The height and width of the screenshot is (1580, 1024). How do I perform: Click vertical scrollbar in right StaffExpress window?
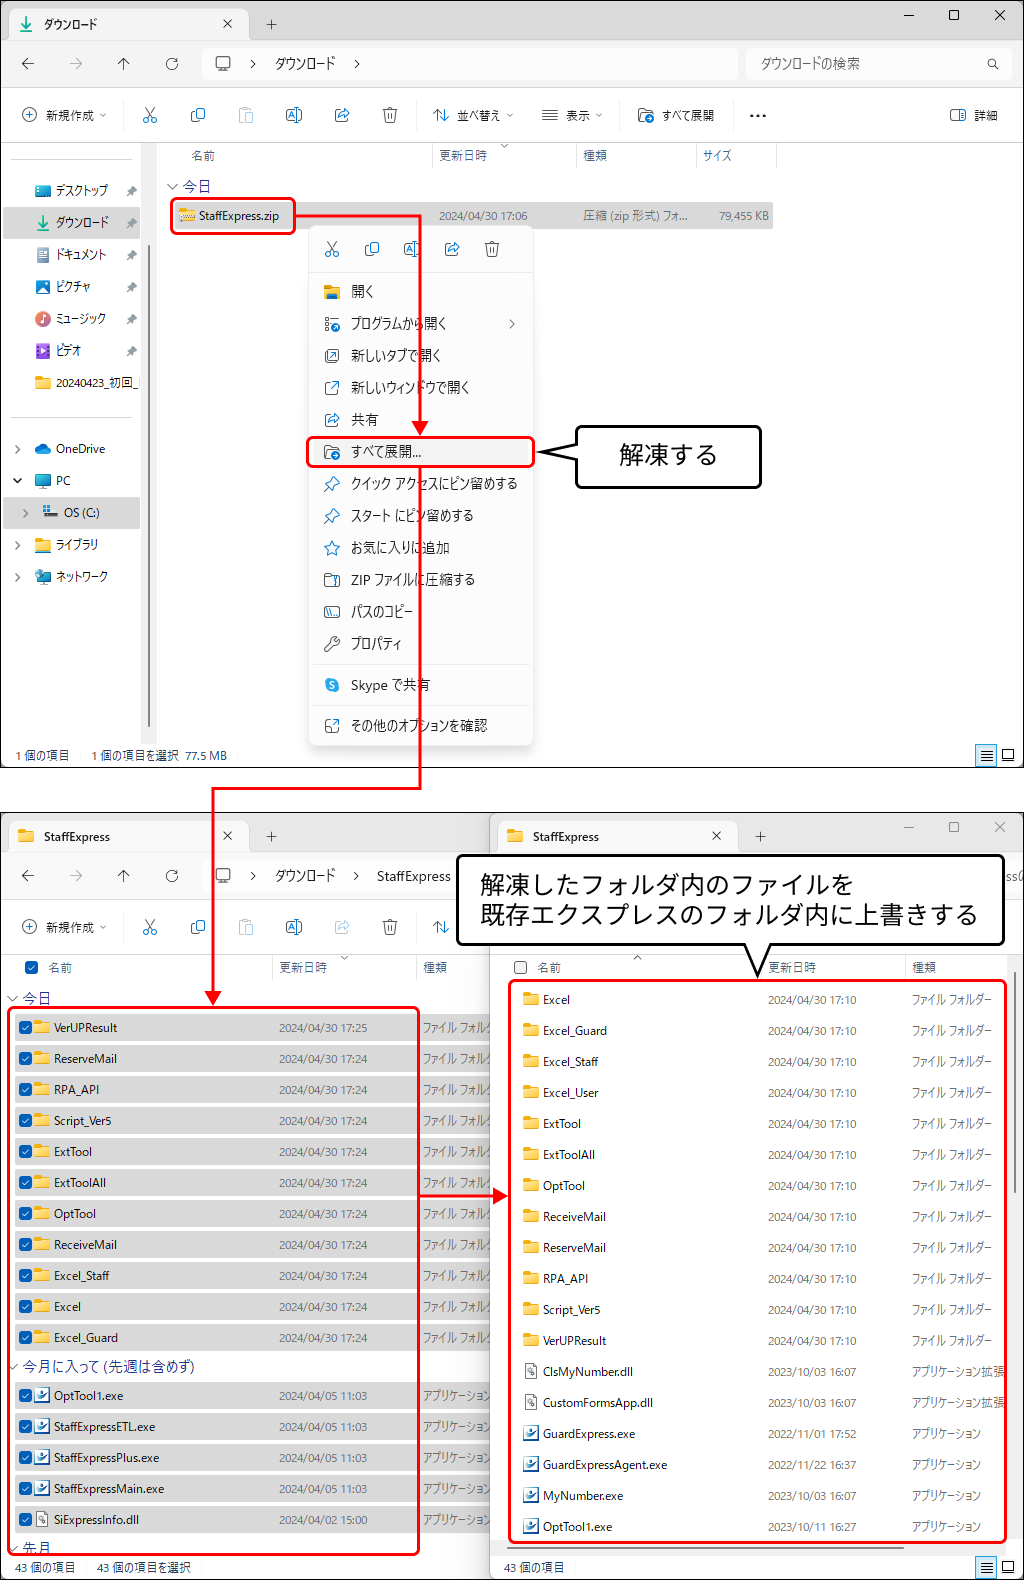[x=1016, y=1082]
